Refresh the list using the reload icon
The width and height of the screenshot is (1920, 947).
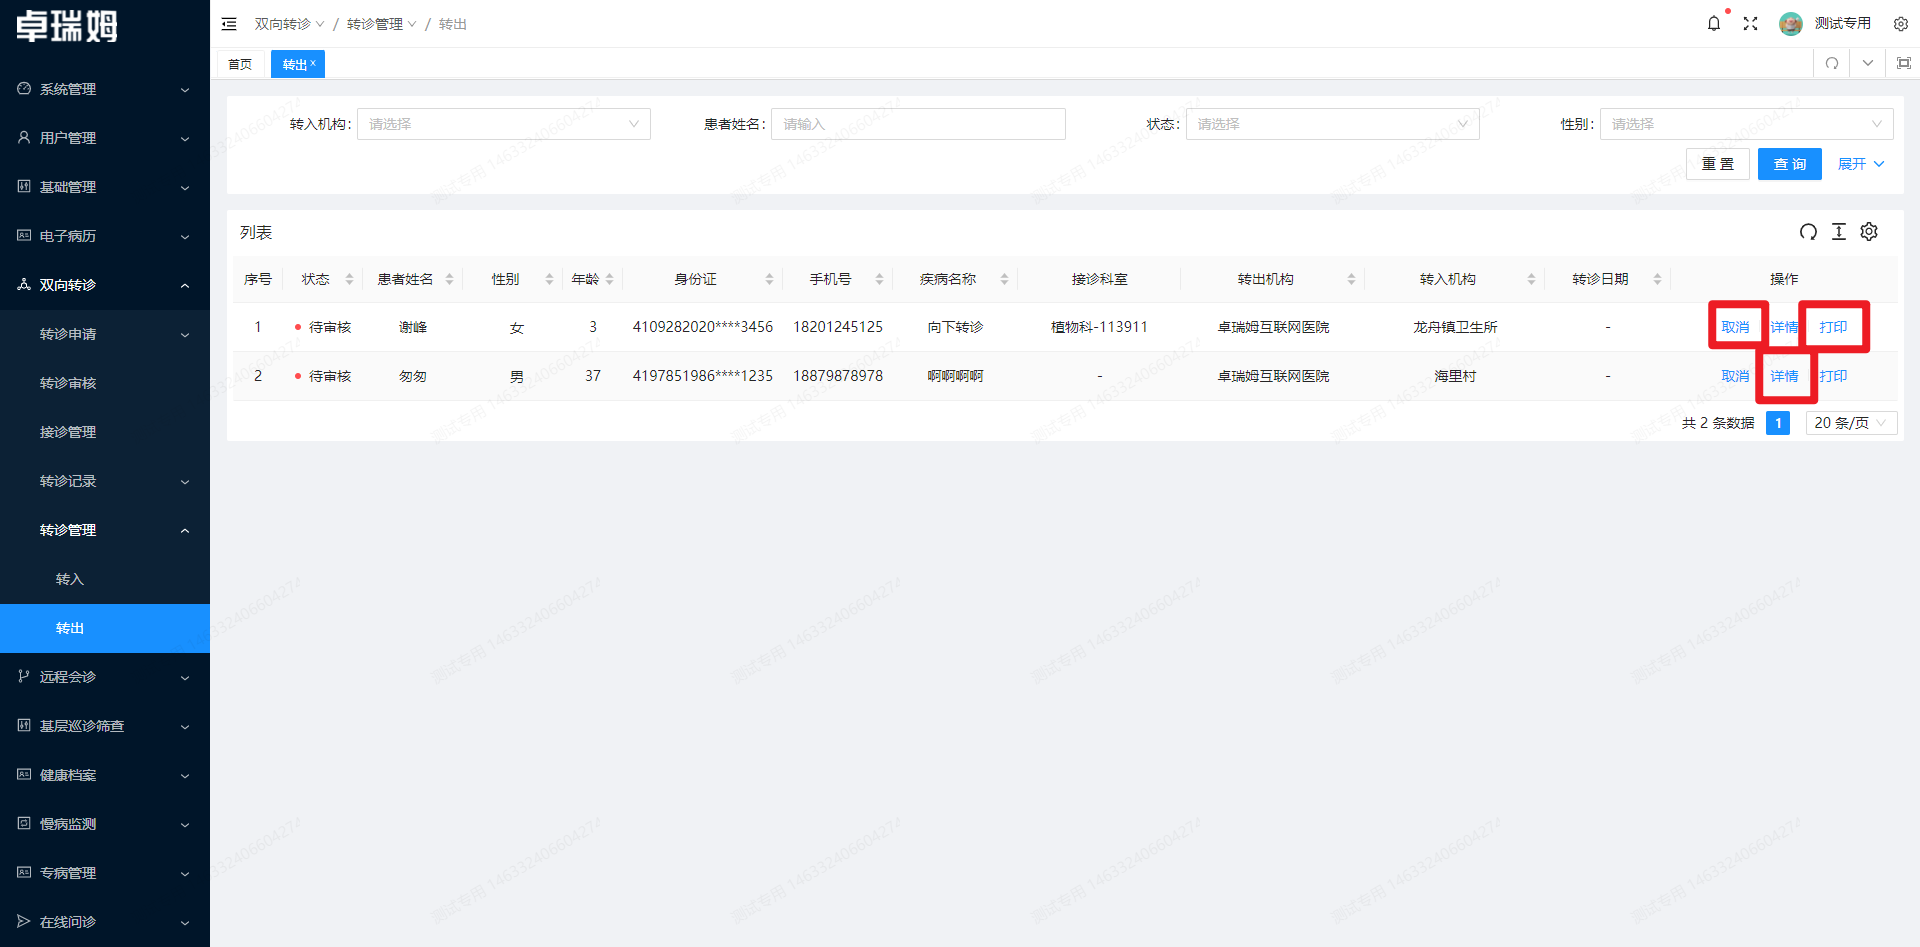(x=1808, y=232)
